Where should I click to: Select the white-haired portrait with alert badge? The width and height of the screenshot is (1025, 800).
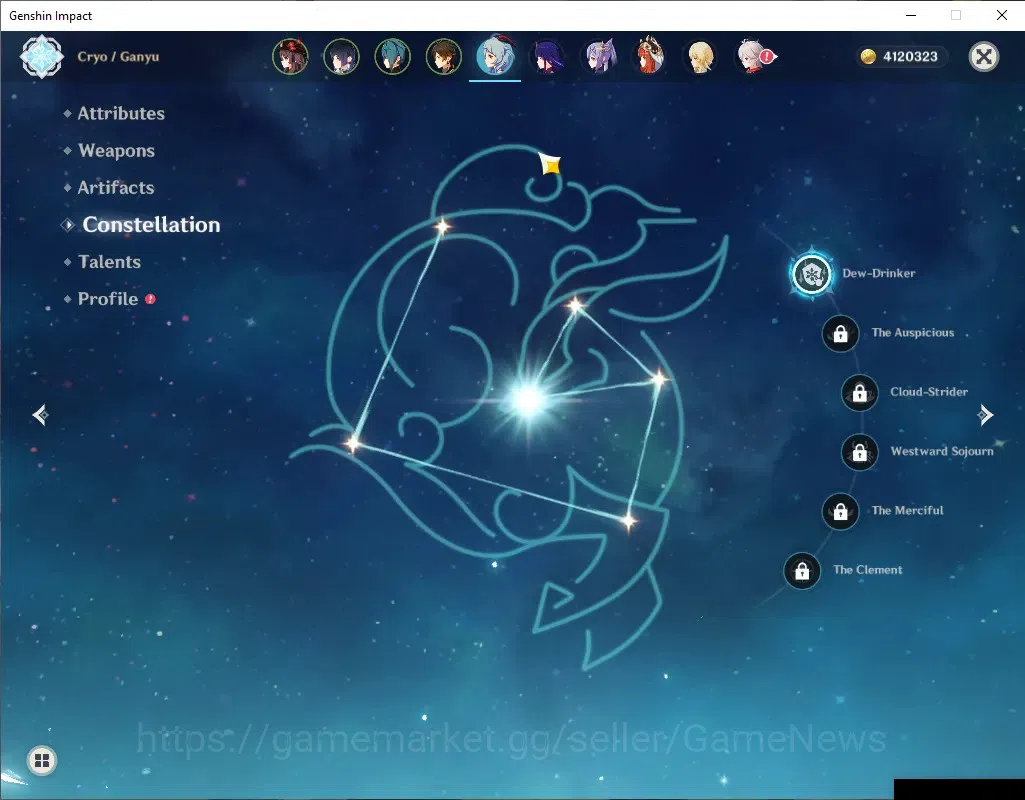point(754,57)
